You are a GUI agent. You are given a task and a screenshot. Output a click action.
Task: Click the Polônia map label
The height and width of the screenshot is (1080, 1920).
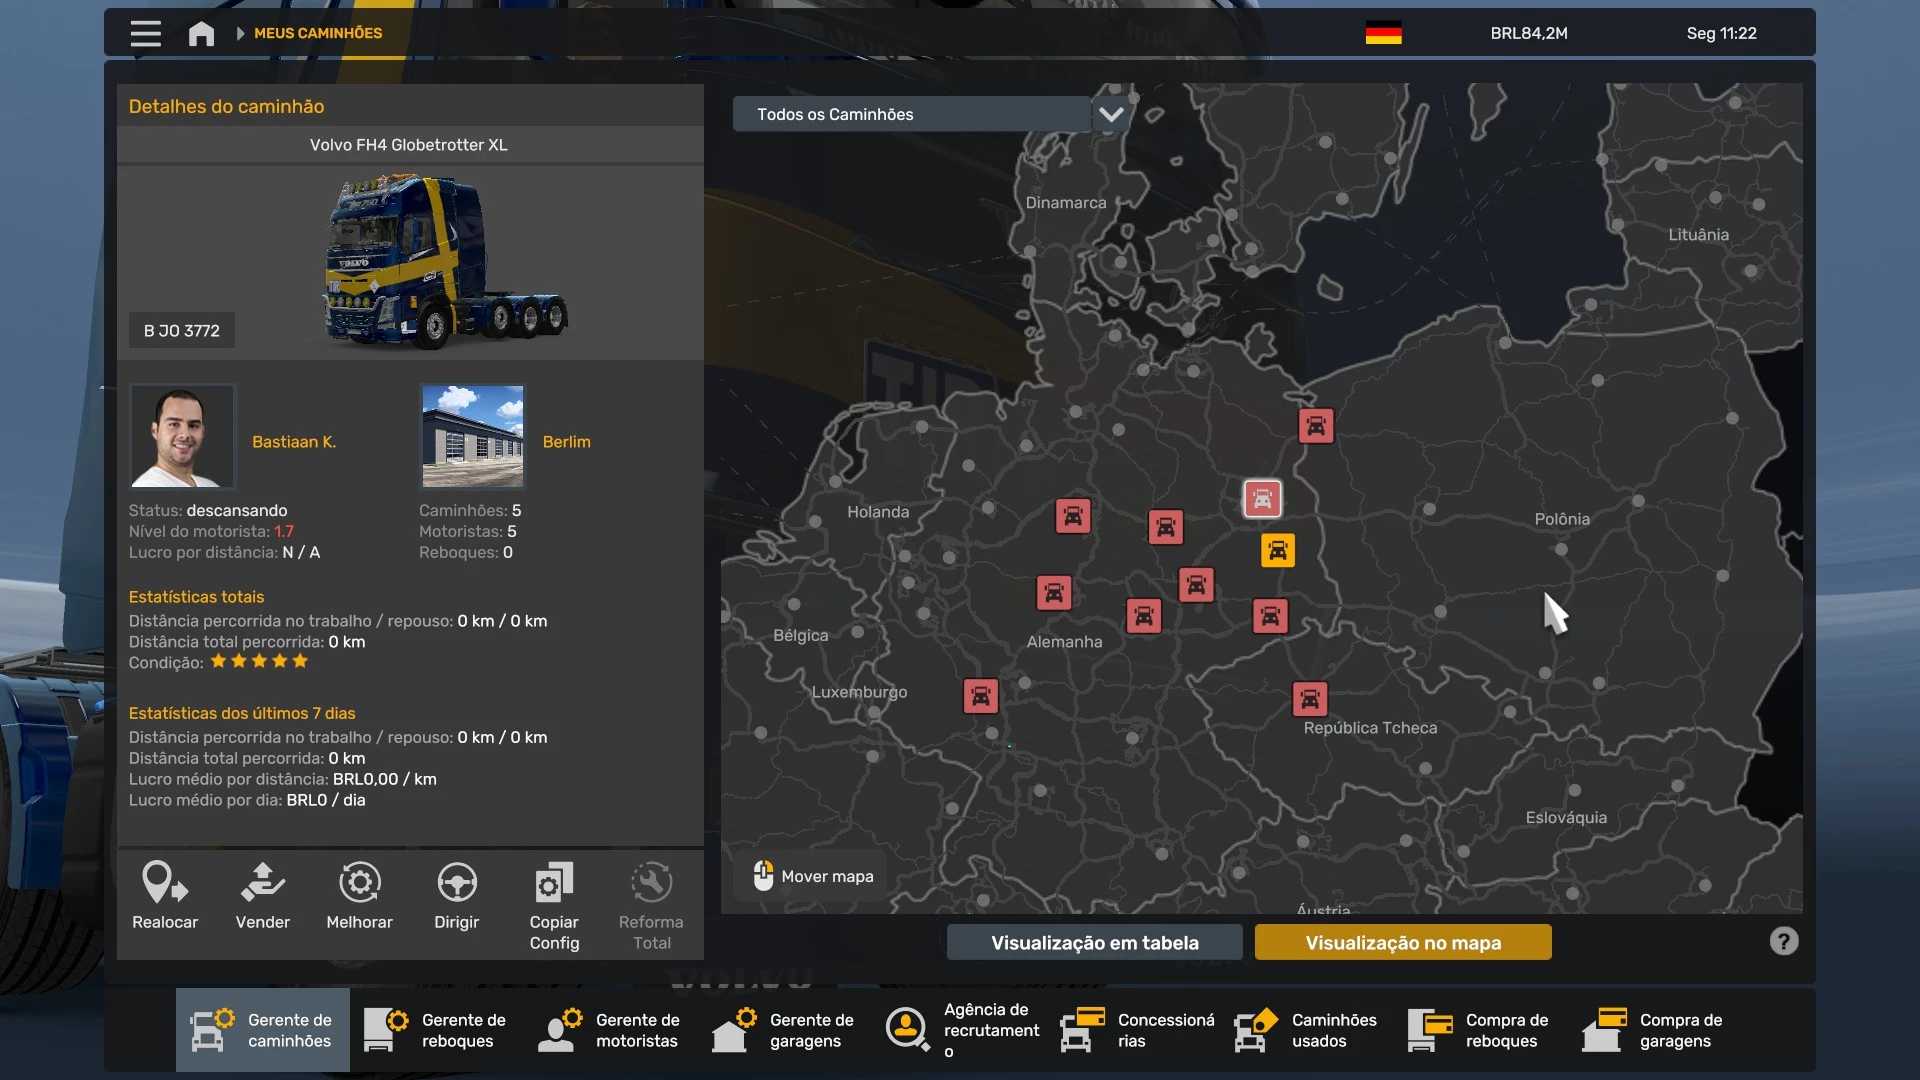click(1562, 519)
